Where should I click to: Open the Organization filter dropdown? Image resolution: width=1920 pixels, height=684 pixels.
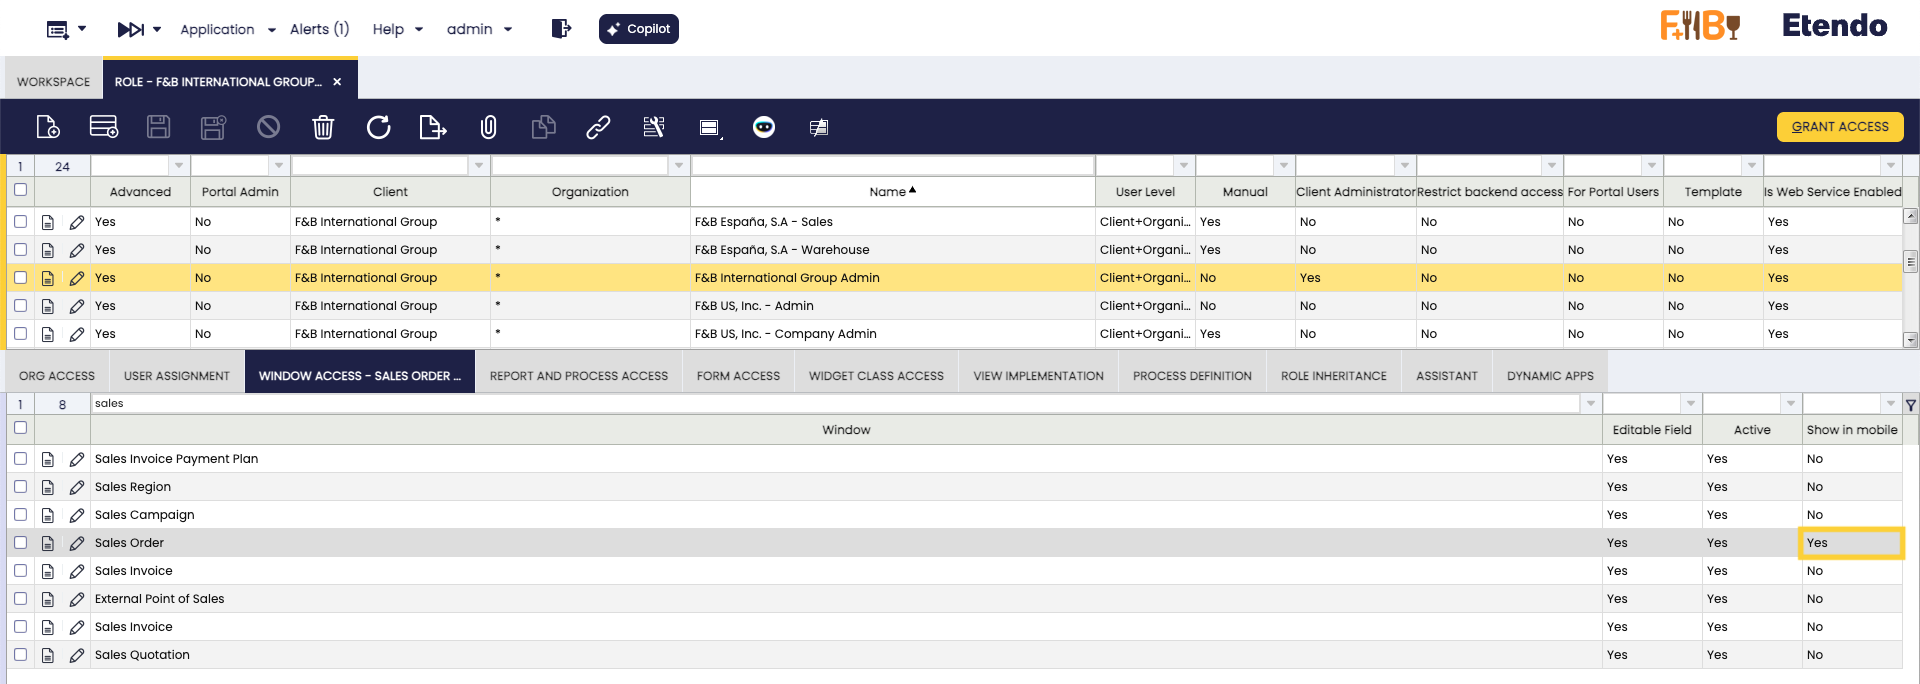(679, 165)
